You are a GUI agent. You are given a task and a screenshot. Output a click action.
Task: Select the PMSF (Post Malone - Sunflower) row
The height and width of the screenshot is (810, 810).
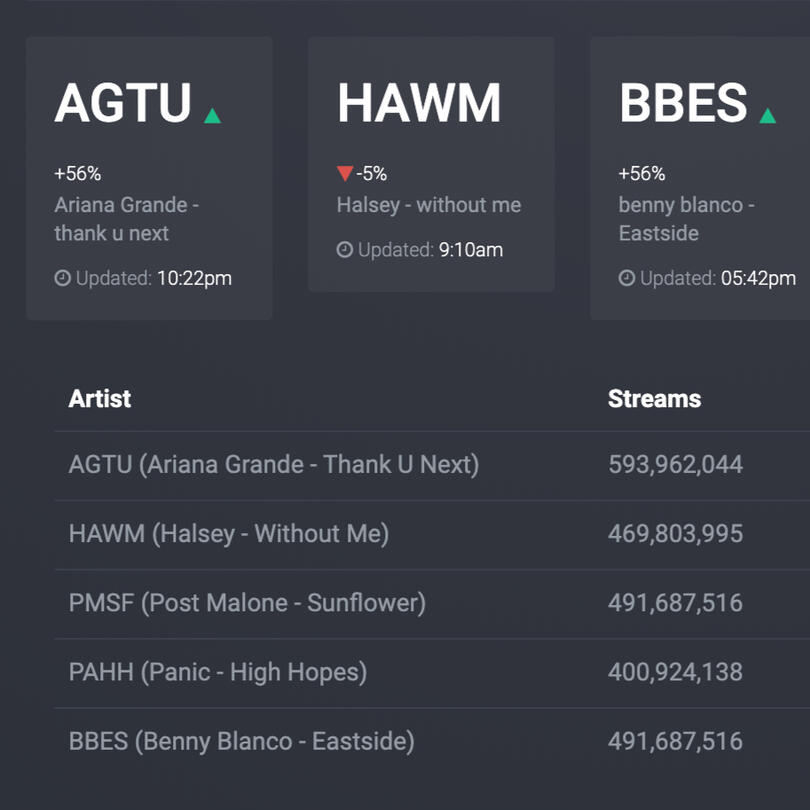pos(247,603)
